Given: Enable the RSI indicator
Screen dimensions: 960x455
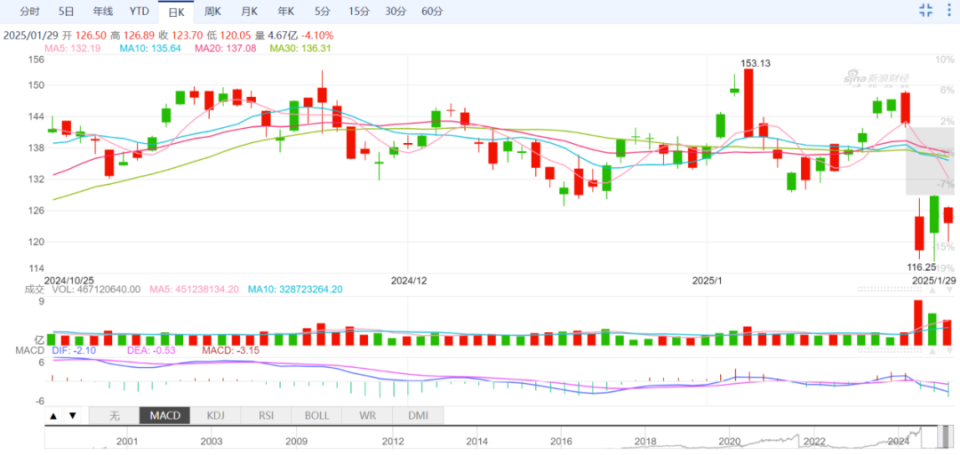Looking at the screenshot, I should point(266,416).
